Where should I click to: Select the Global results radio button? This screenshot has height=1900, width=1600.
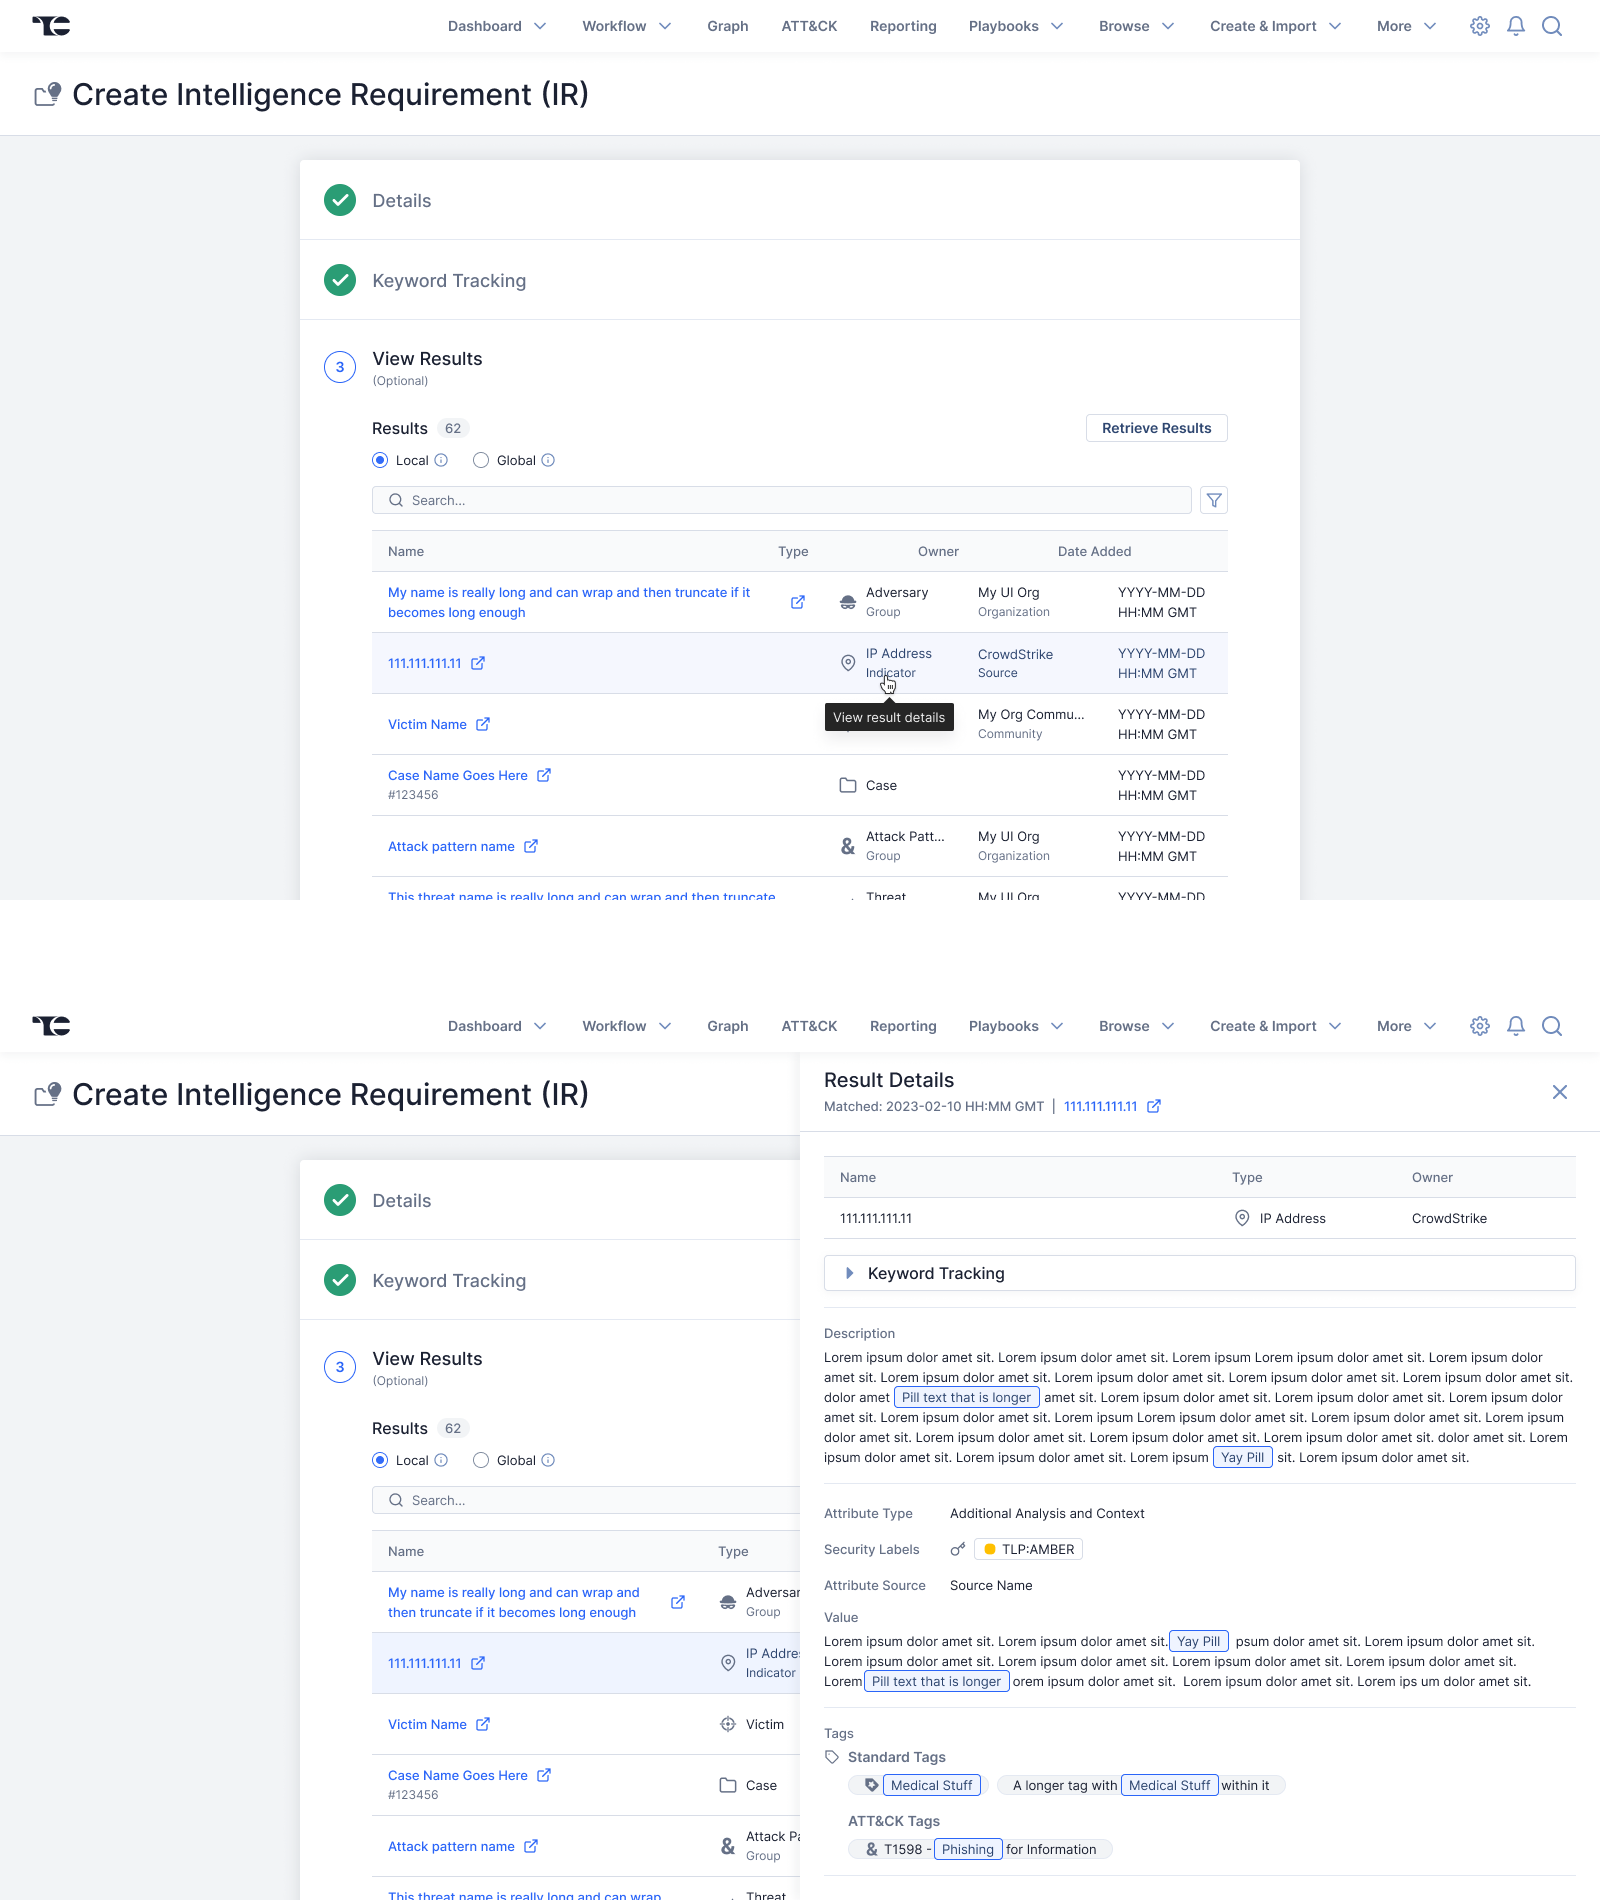point(481,460)
